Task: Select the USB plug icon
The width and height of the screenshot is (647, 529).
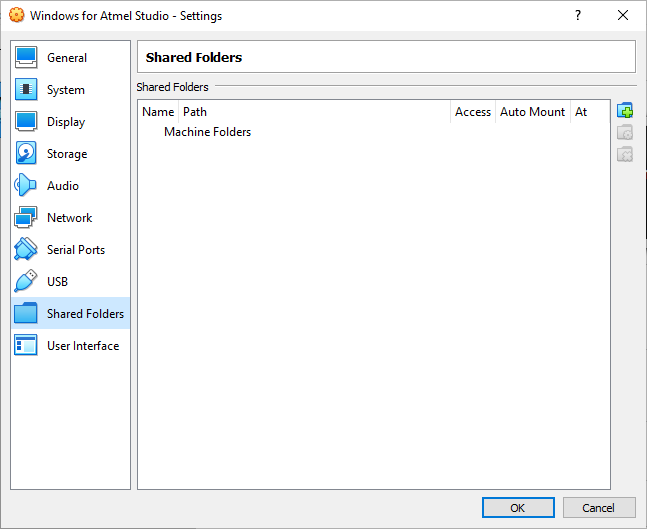Action: click(26, 281)
